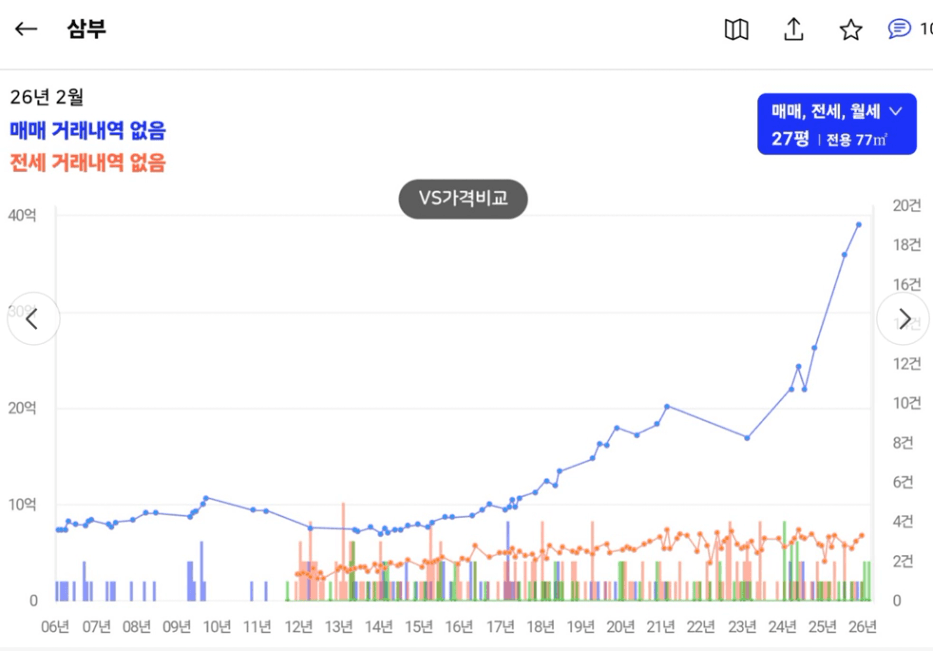
Task: Click the 23년 dip sale price point
Action: (x=747, y=438)
